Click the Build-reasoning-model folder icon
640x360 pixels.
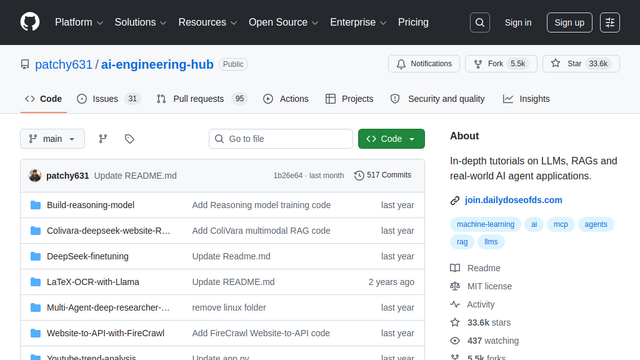click(36, 205)
